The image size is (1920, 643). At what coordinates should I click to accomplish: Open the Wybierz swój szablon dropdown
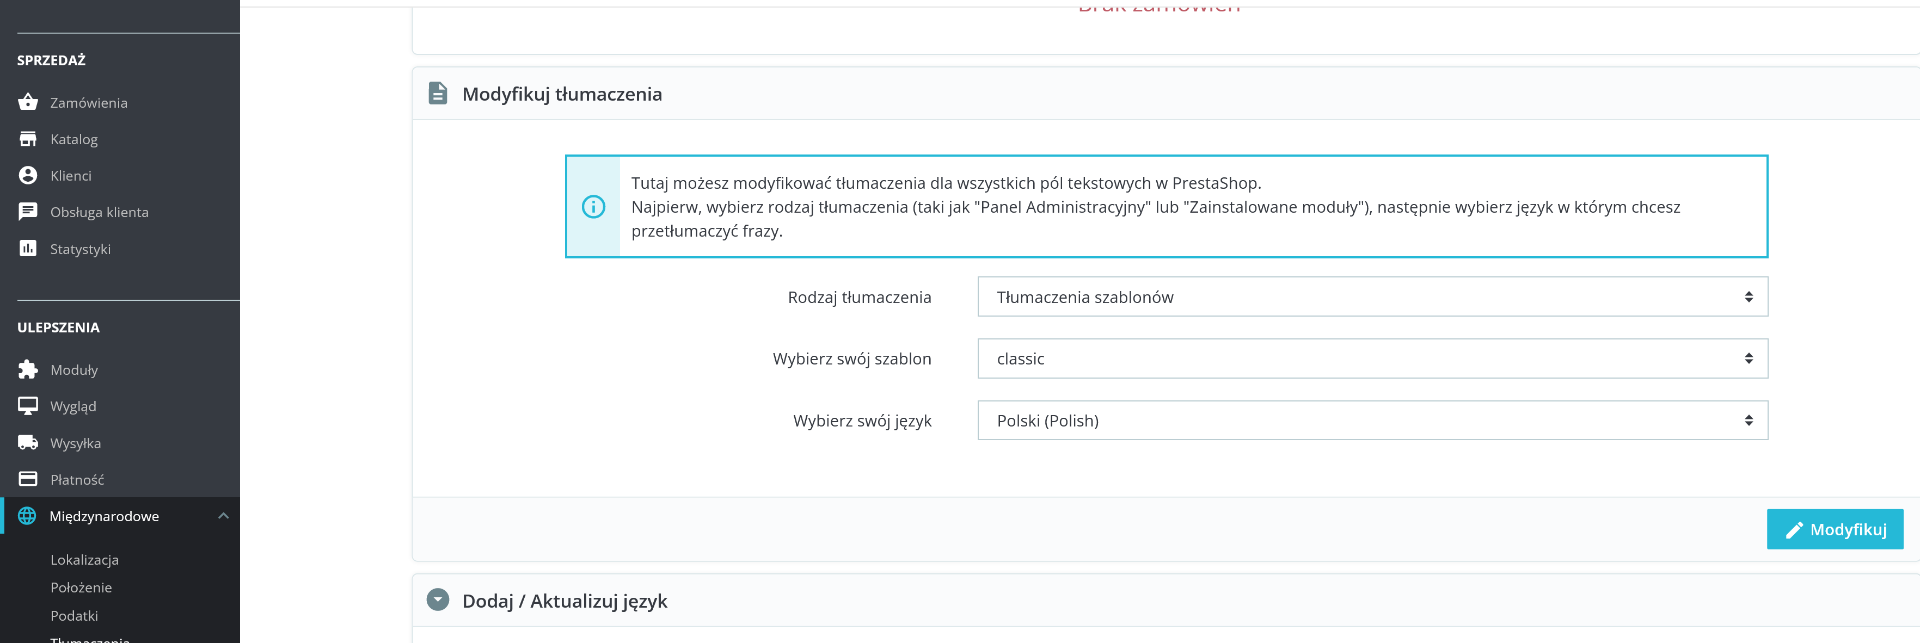tap(1372, 359)
